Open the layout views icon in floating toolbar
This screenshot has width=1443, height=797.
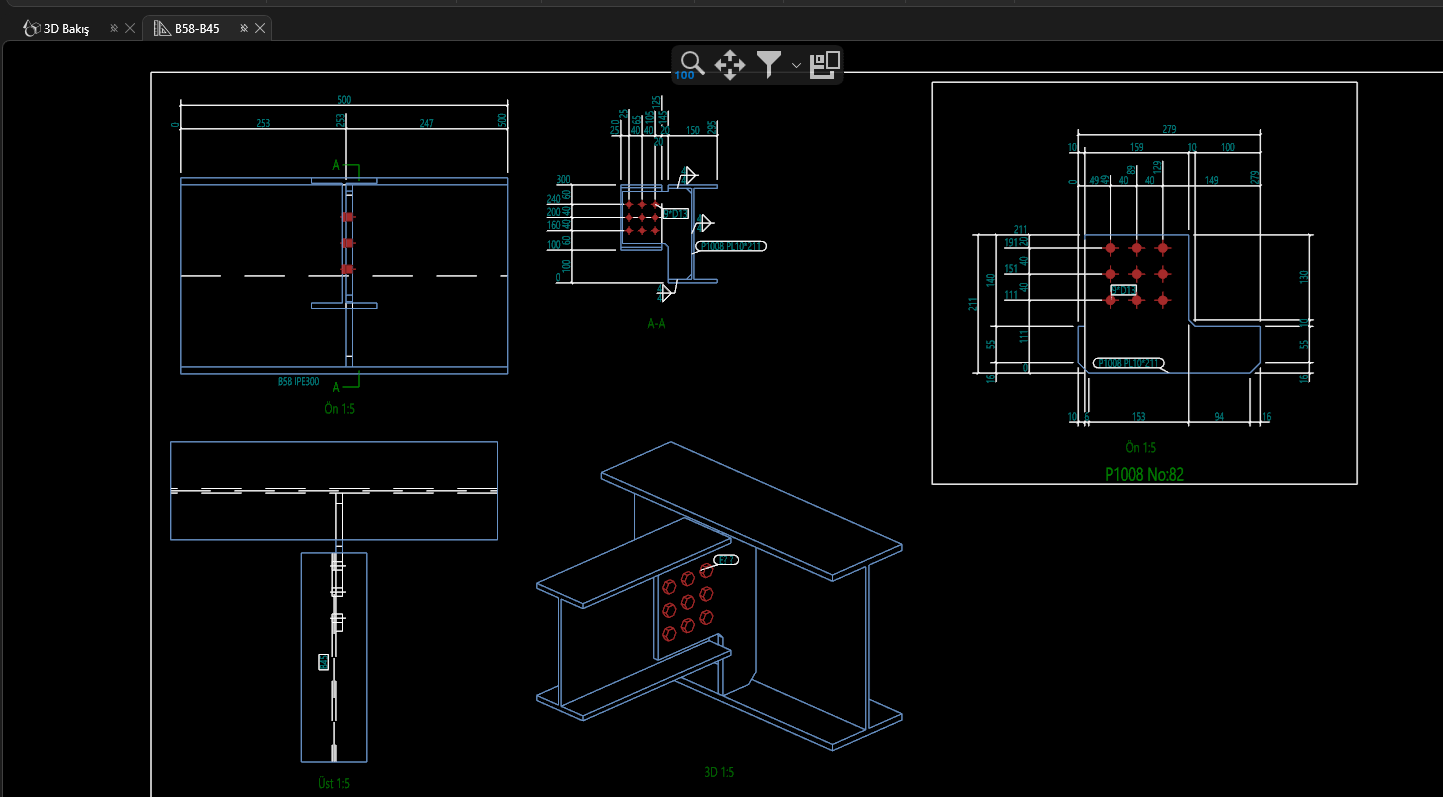click(x=824, y=64)
